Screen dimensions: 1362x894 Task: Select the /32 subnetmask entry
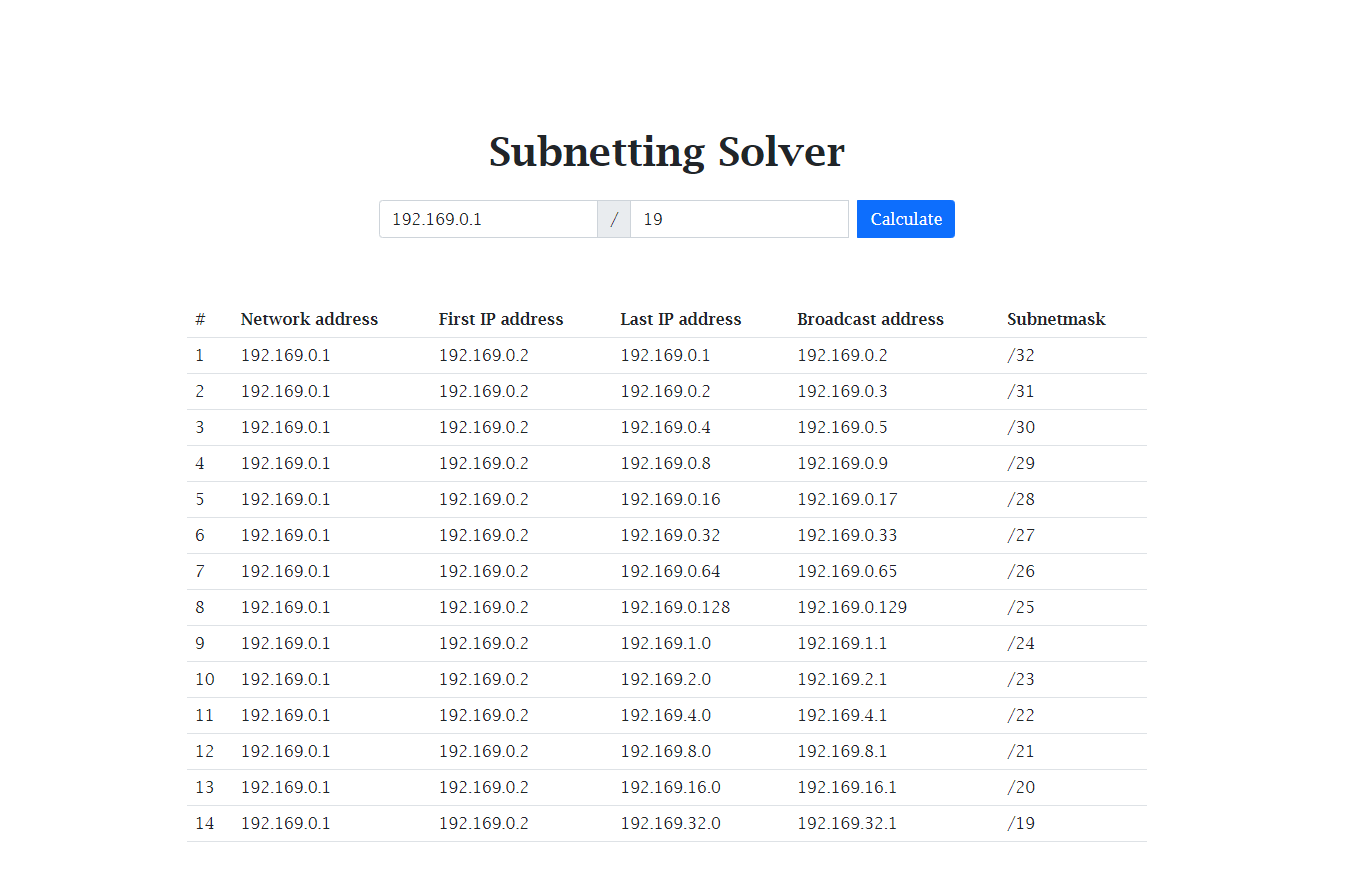click(1021, 355)
